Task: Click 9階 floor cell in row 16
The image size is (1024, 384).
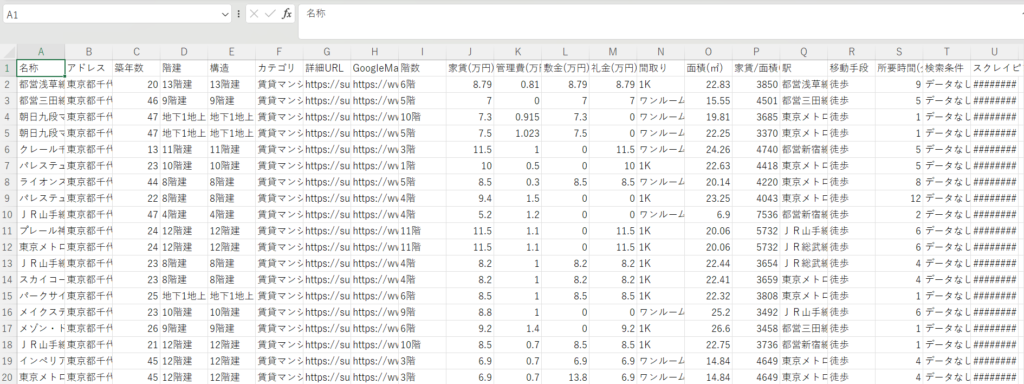Action: (x=423, y=312)
